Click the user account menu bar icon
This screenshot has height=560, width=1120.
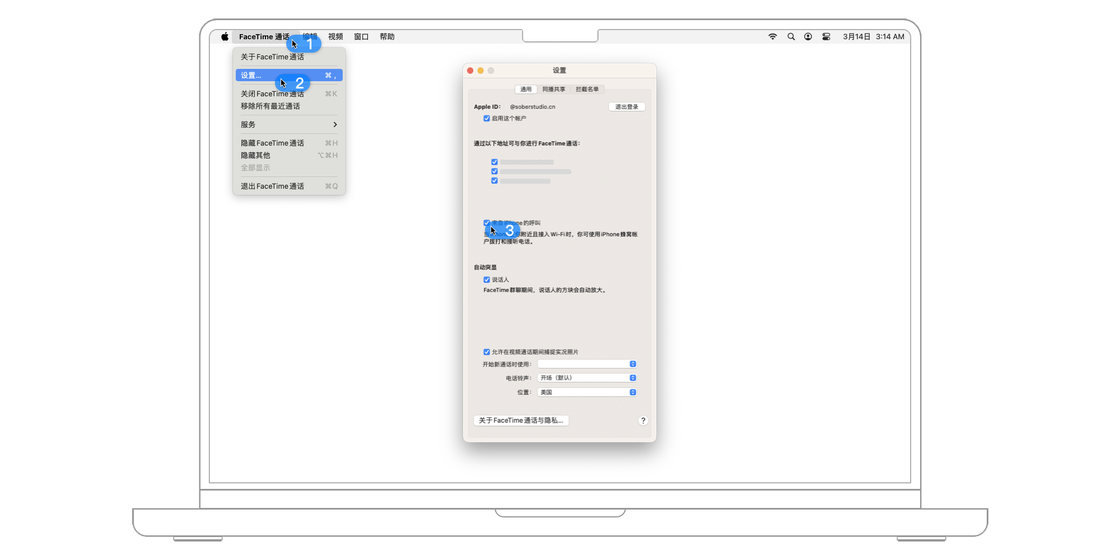(x=808, y=36)
